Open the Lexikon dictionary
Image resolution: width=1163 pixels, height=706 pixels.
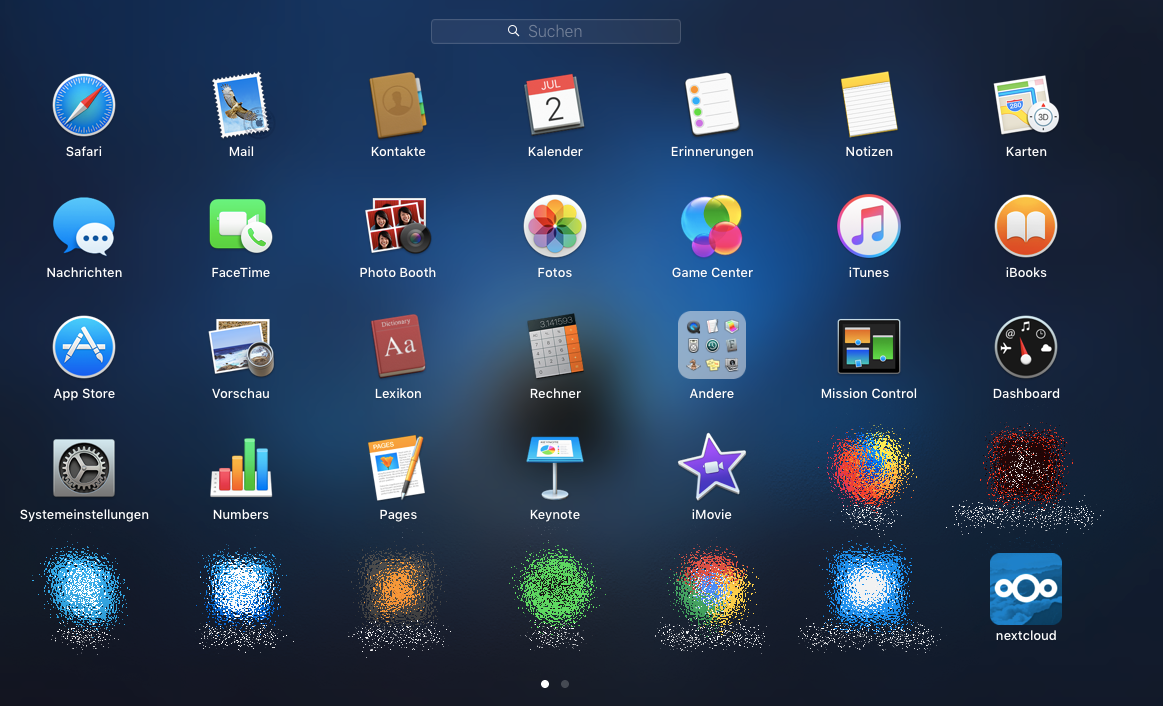point(398,347)
